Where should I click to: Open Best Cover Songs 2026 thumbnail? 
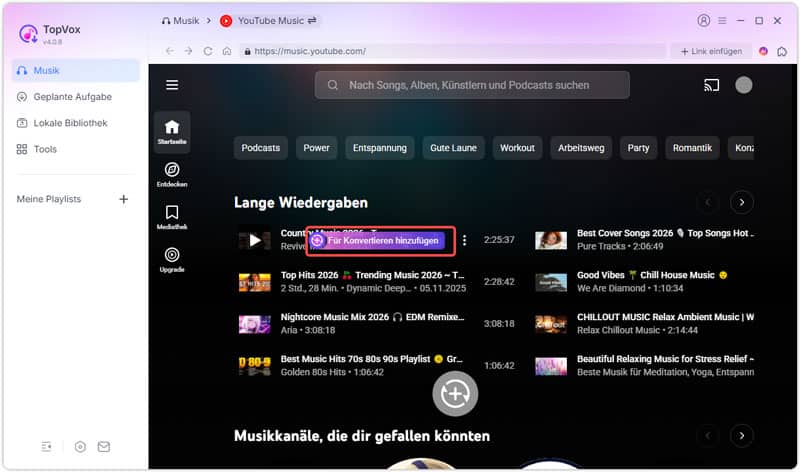pos(551,240)
